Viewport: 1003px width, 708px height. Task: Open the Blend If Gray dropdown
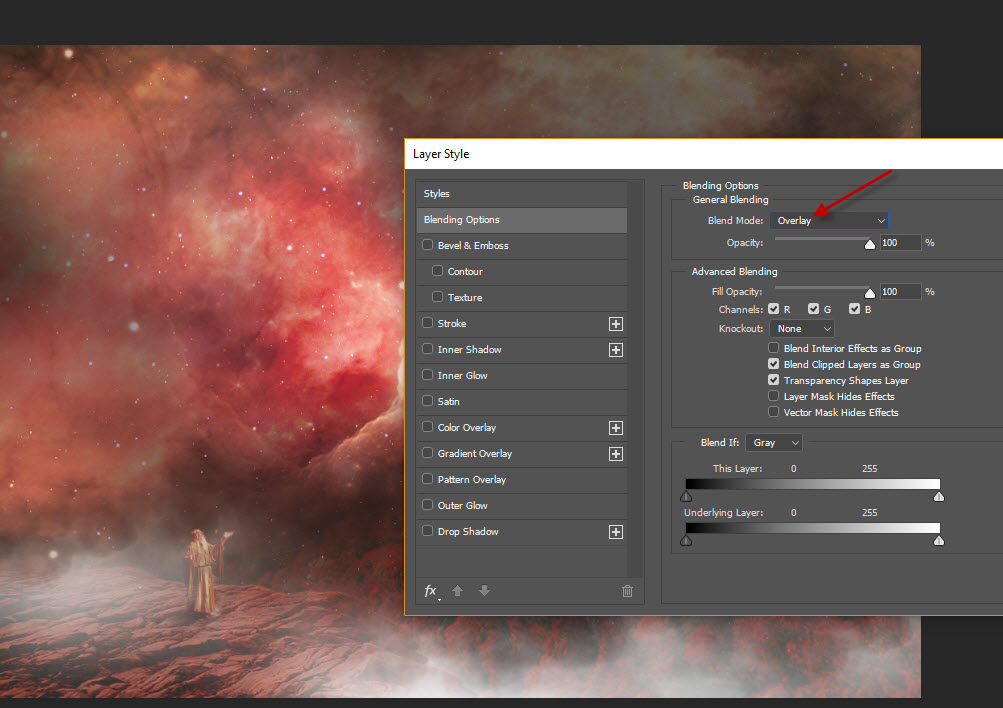[774, 442]
